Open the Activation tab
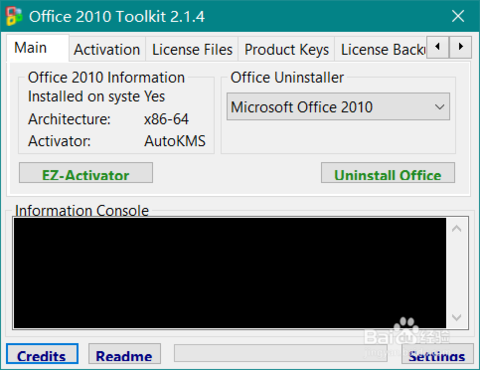Screen dimensions: 480x370 coord(107,50)
